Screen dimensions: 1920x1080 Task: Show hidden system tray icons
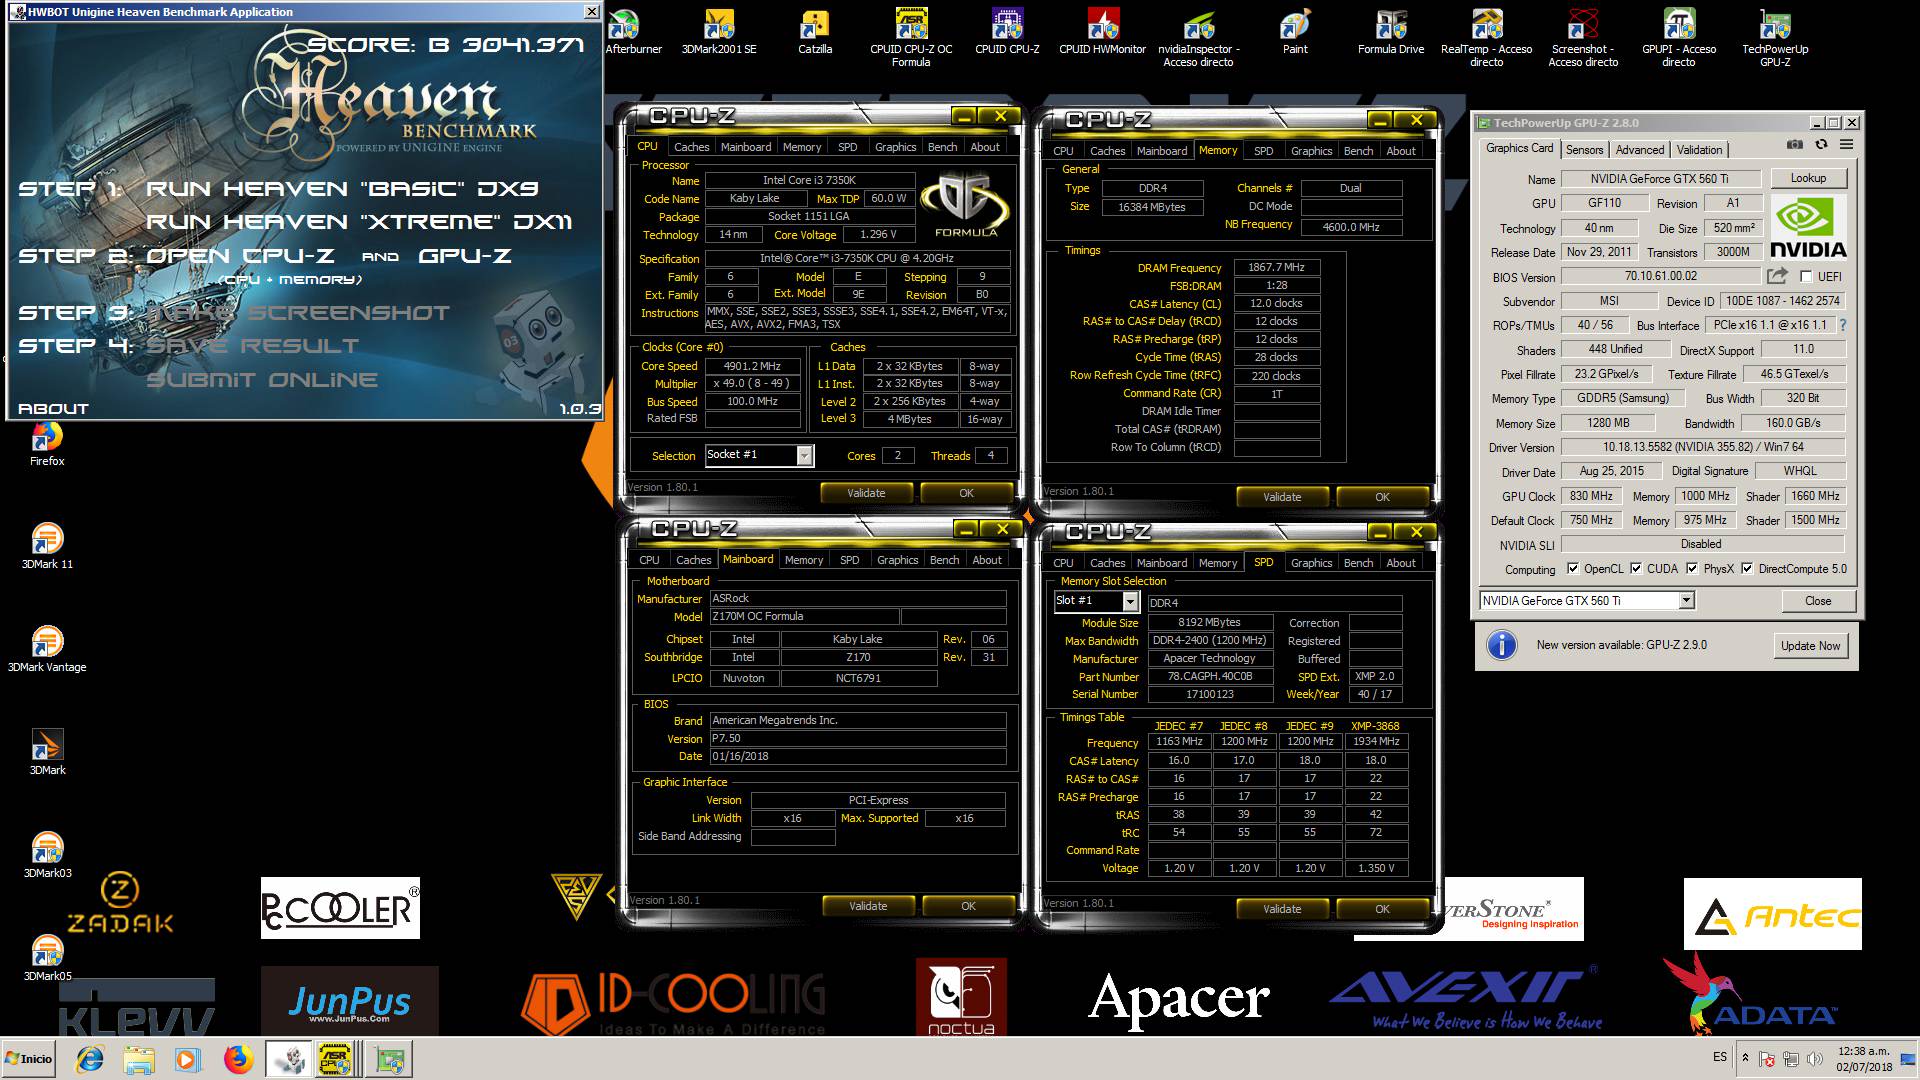coord(1745,1058)
